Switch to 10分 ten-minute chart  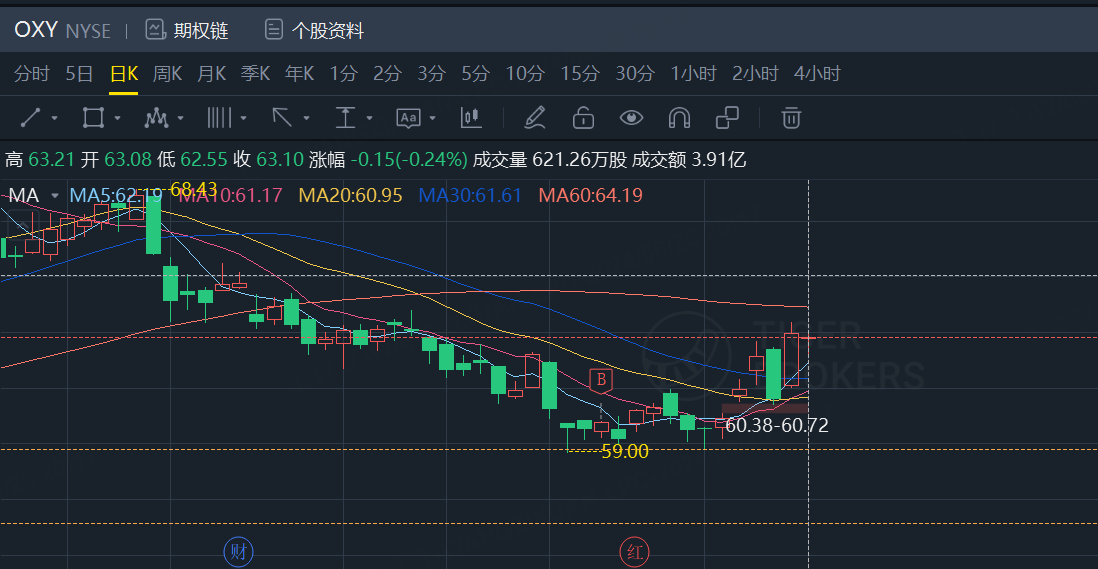pos(525,73)
